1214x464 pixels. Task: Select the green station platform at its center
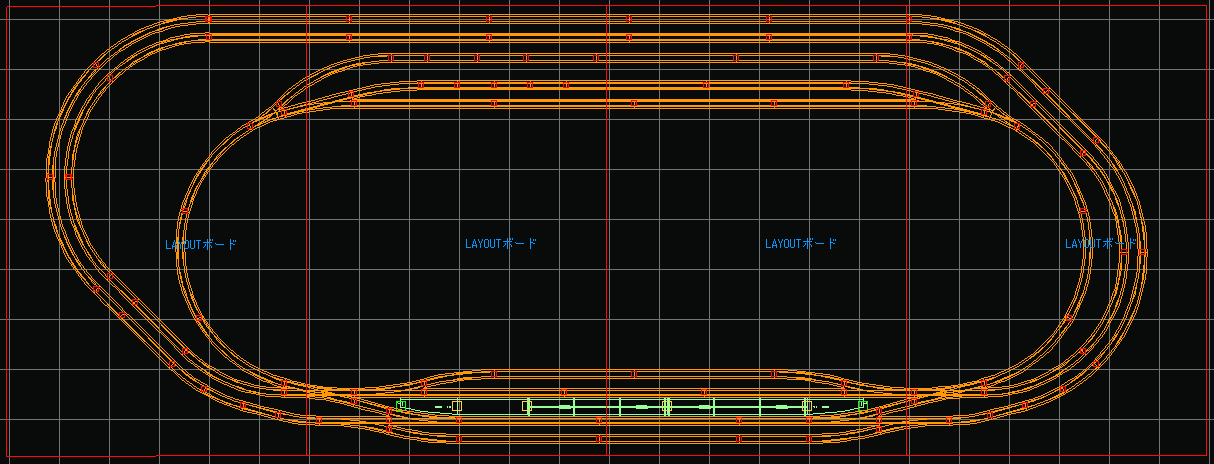[x=630, y=406]
